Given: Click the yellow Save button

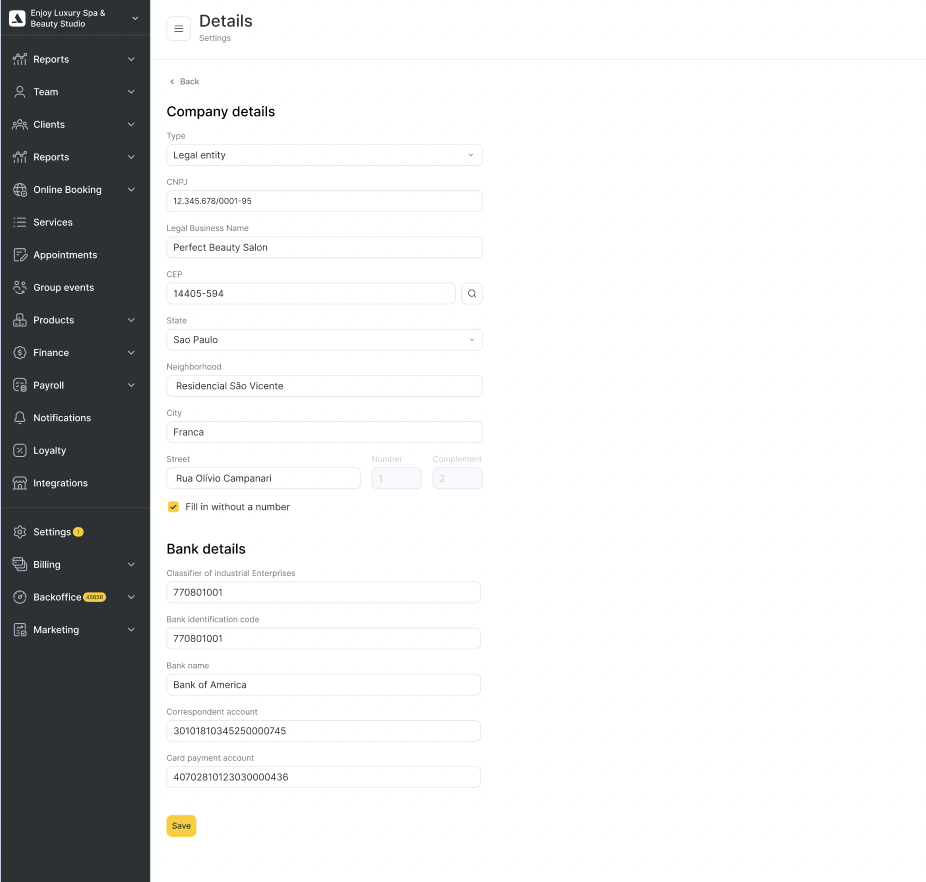Looking at the screenshot, I should click(181, 826).
